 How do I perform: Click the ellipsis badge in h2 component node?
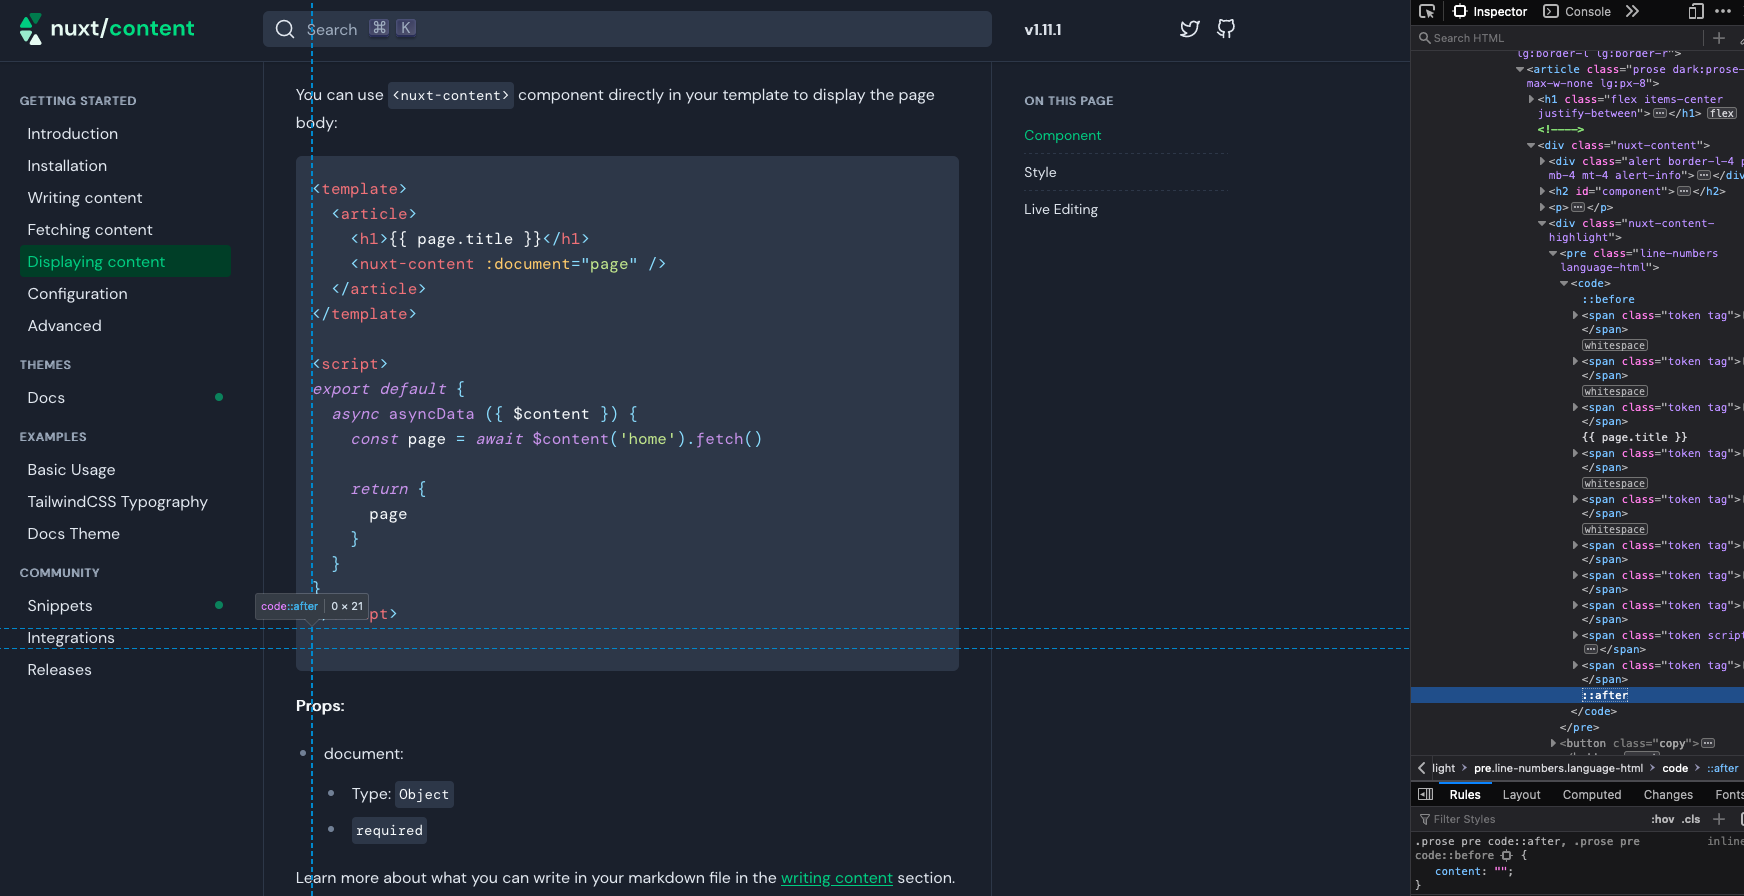coord(1684,192)
